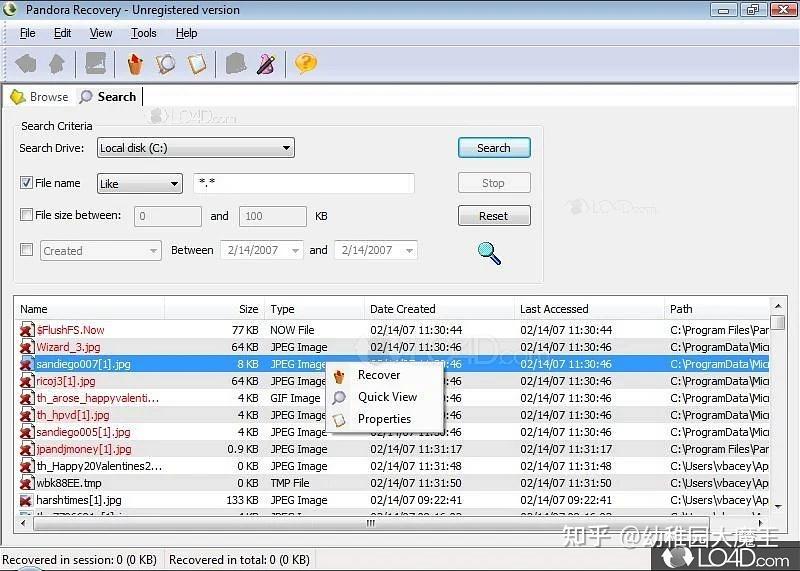Open the Search Drive Local disk dropdown
800x571 pixels.
click(196, 148)
